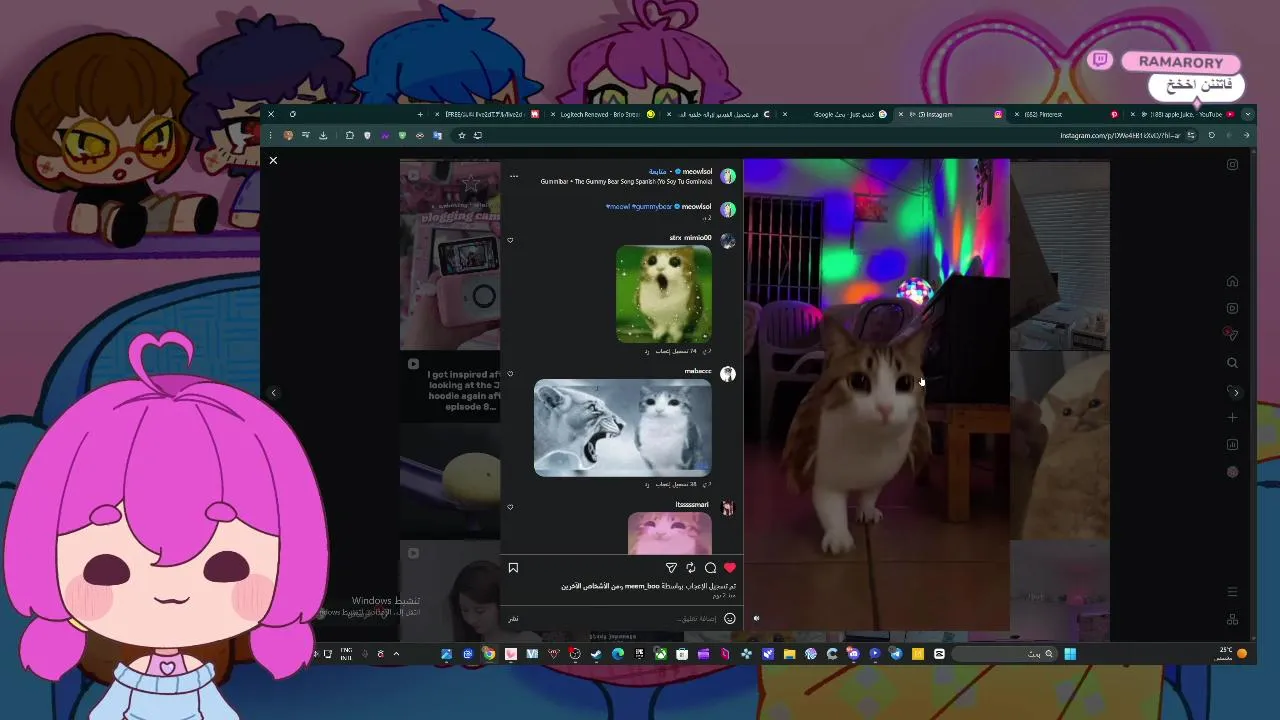This screenshot has width=1280, height=720.
Task: Open emoji picker in comment box
Action: coord(730,618)
